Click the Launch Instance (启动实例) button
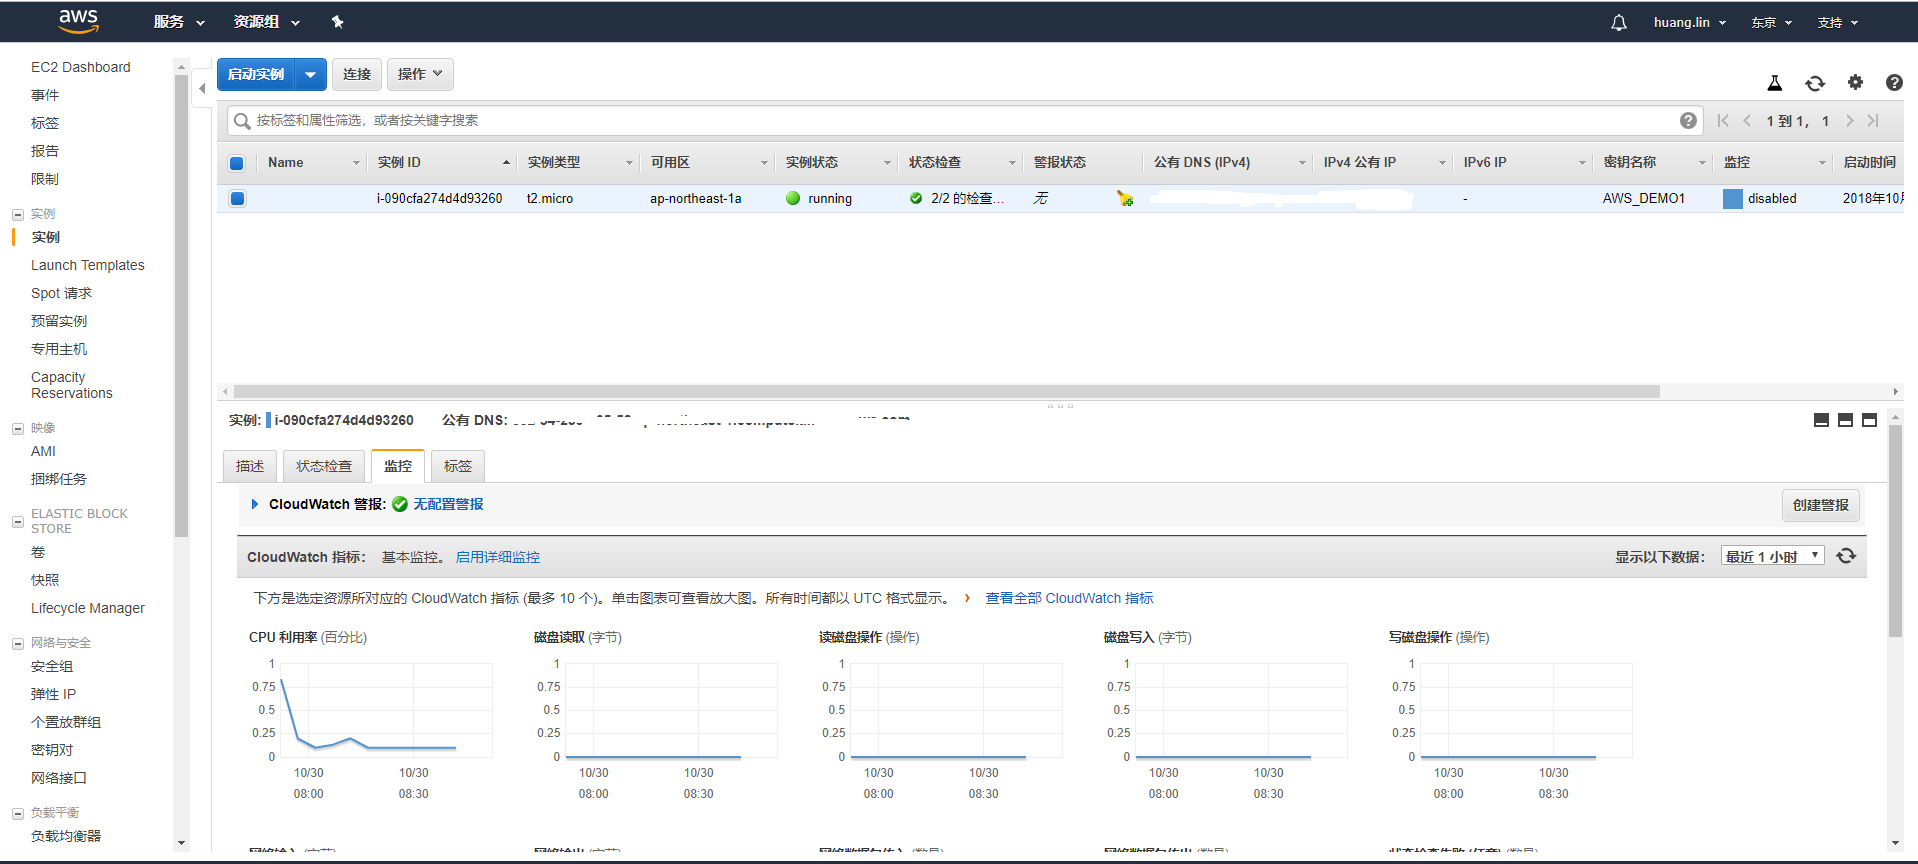 pyautogui.click(x=256, y=74)
